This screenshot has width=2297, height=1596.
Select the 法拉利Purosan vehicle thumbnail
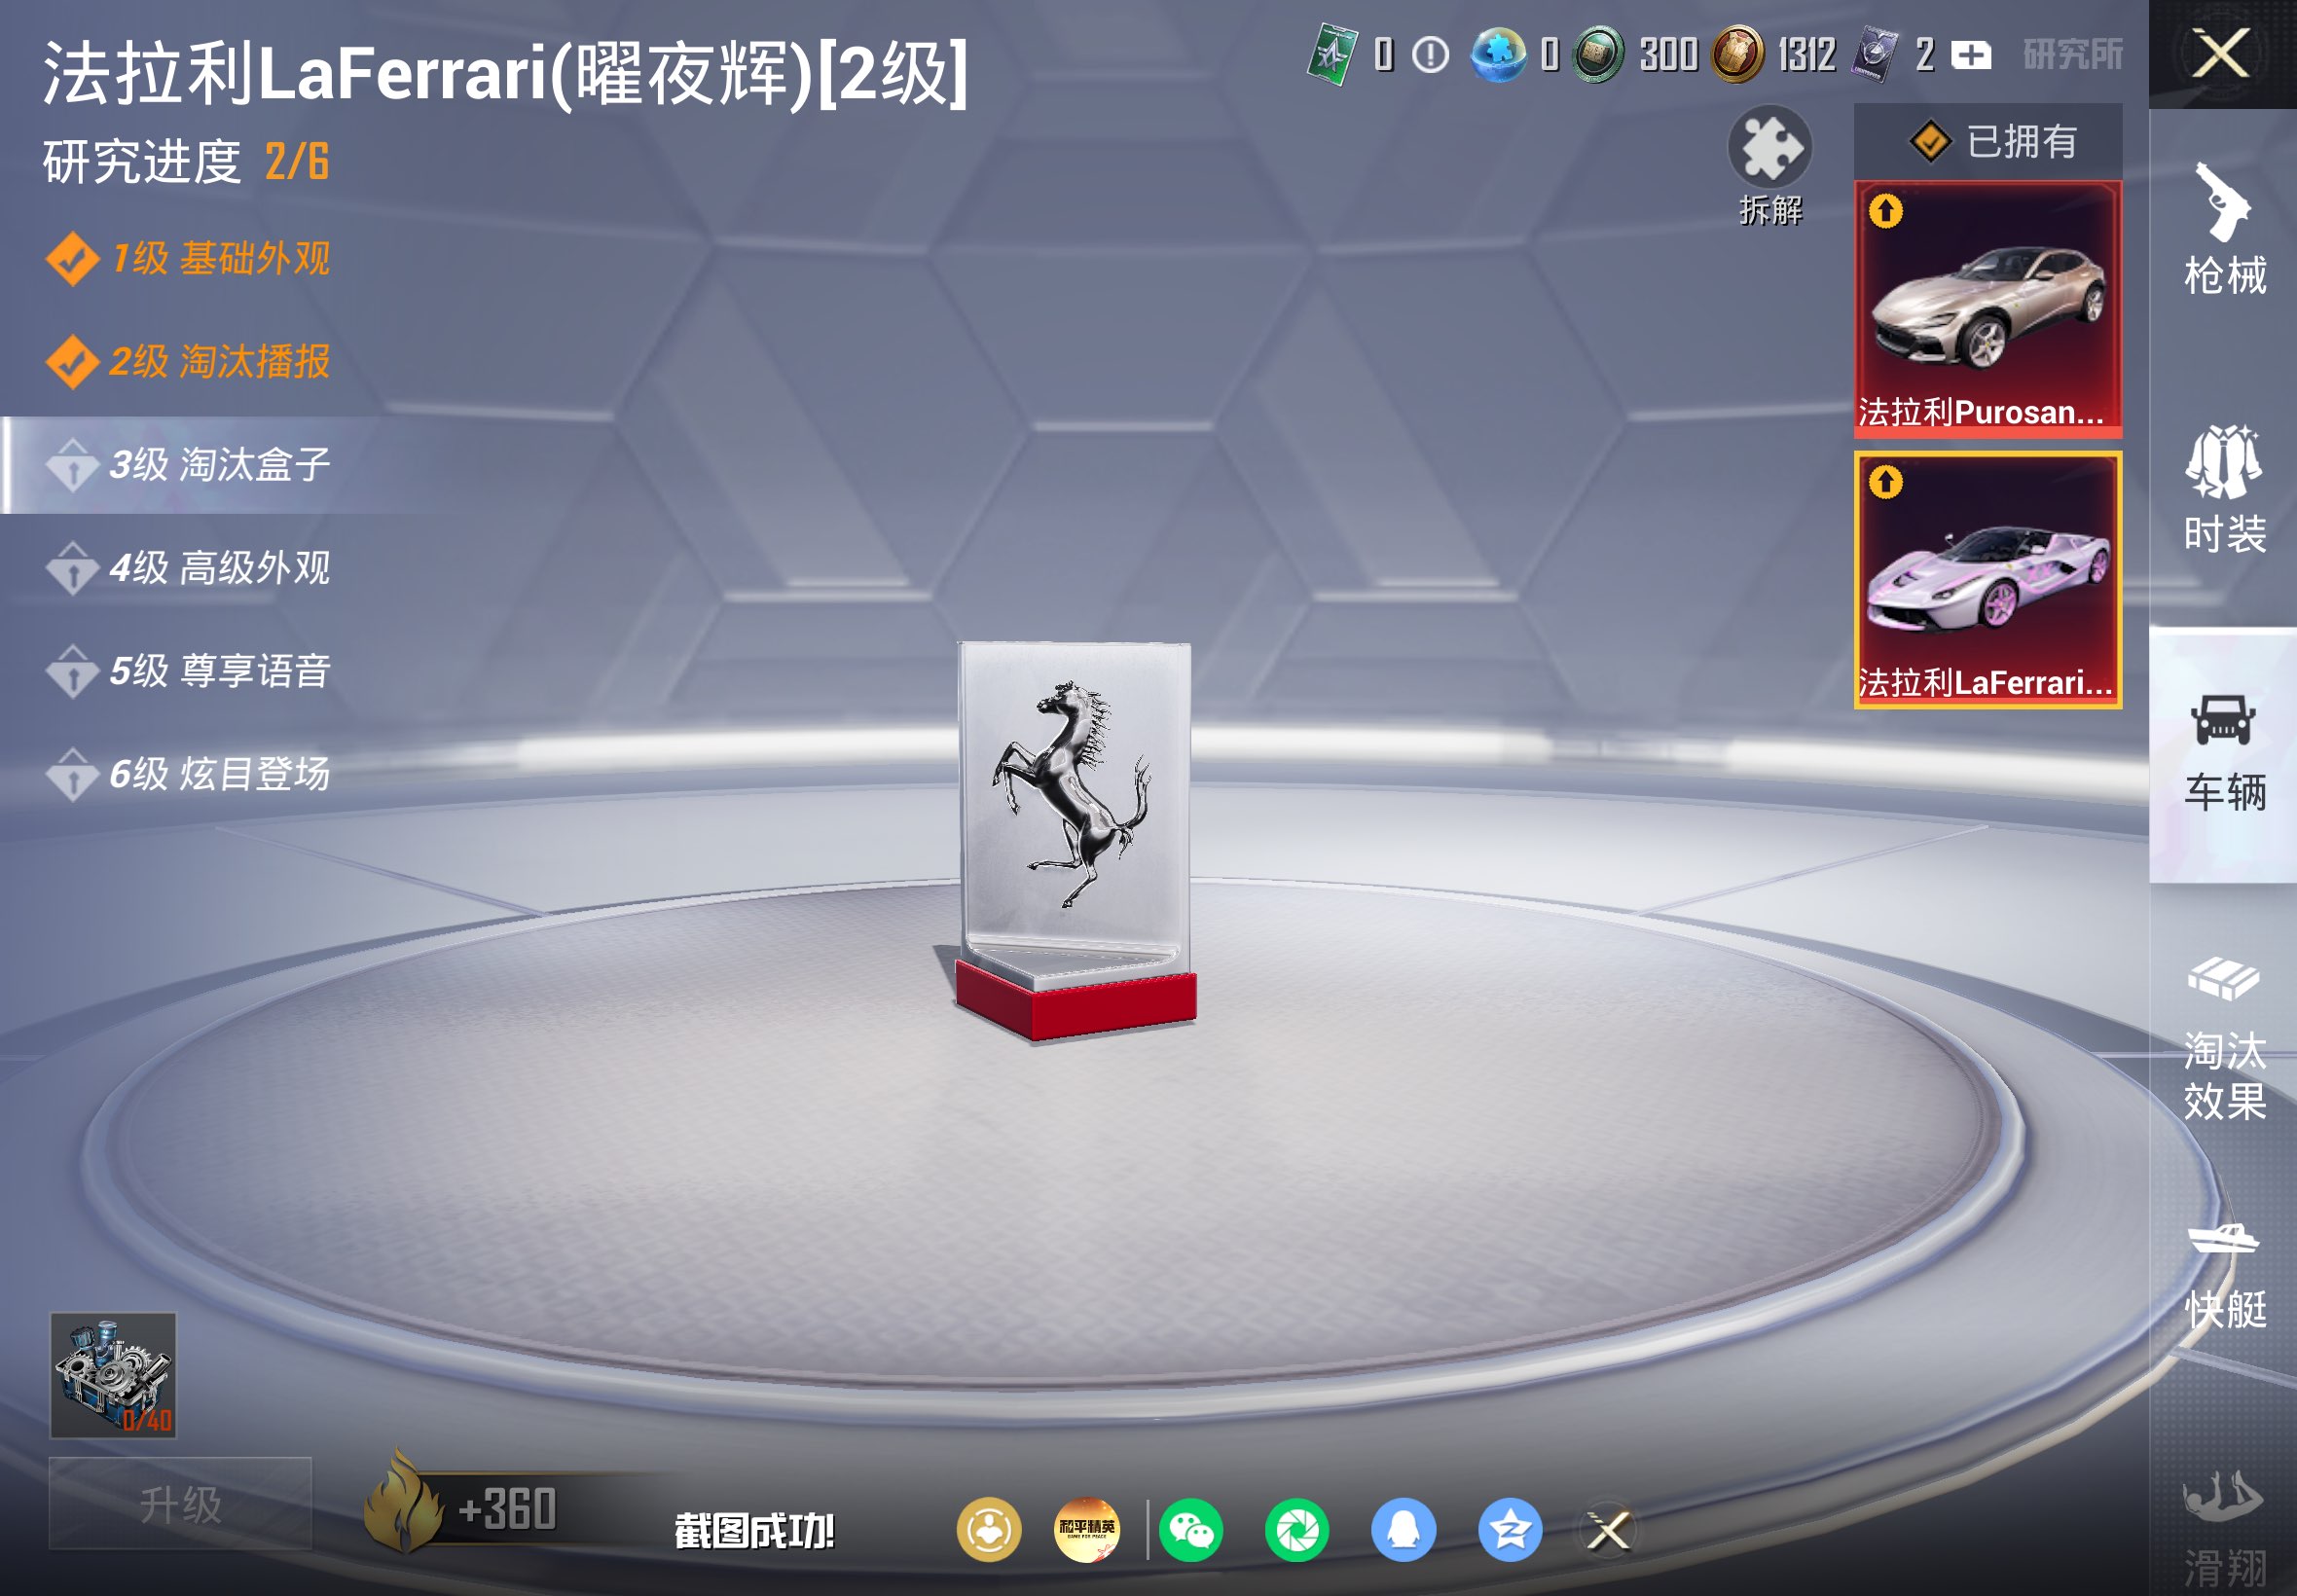[1988, 309]
